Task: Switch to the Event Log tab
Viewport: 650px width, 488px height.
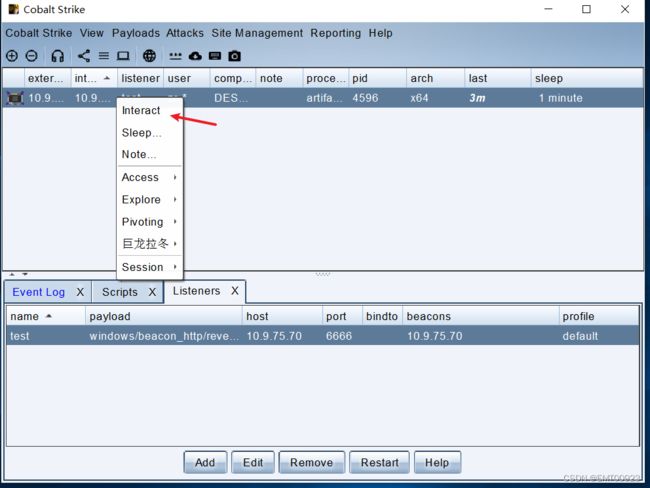Action: [x=39, y=292]
